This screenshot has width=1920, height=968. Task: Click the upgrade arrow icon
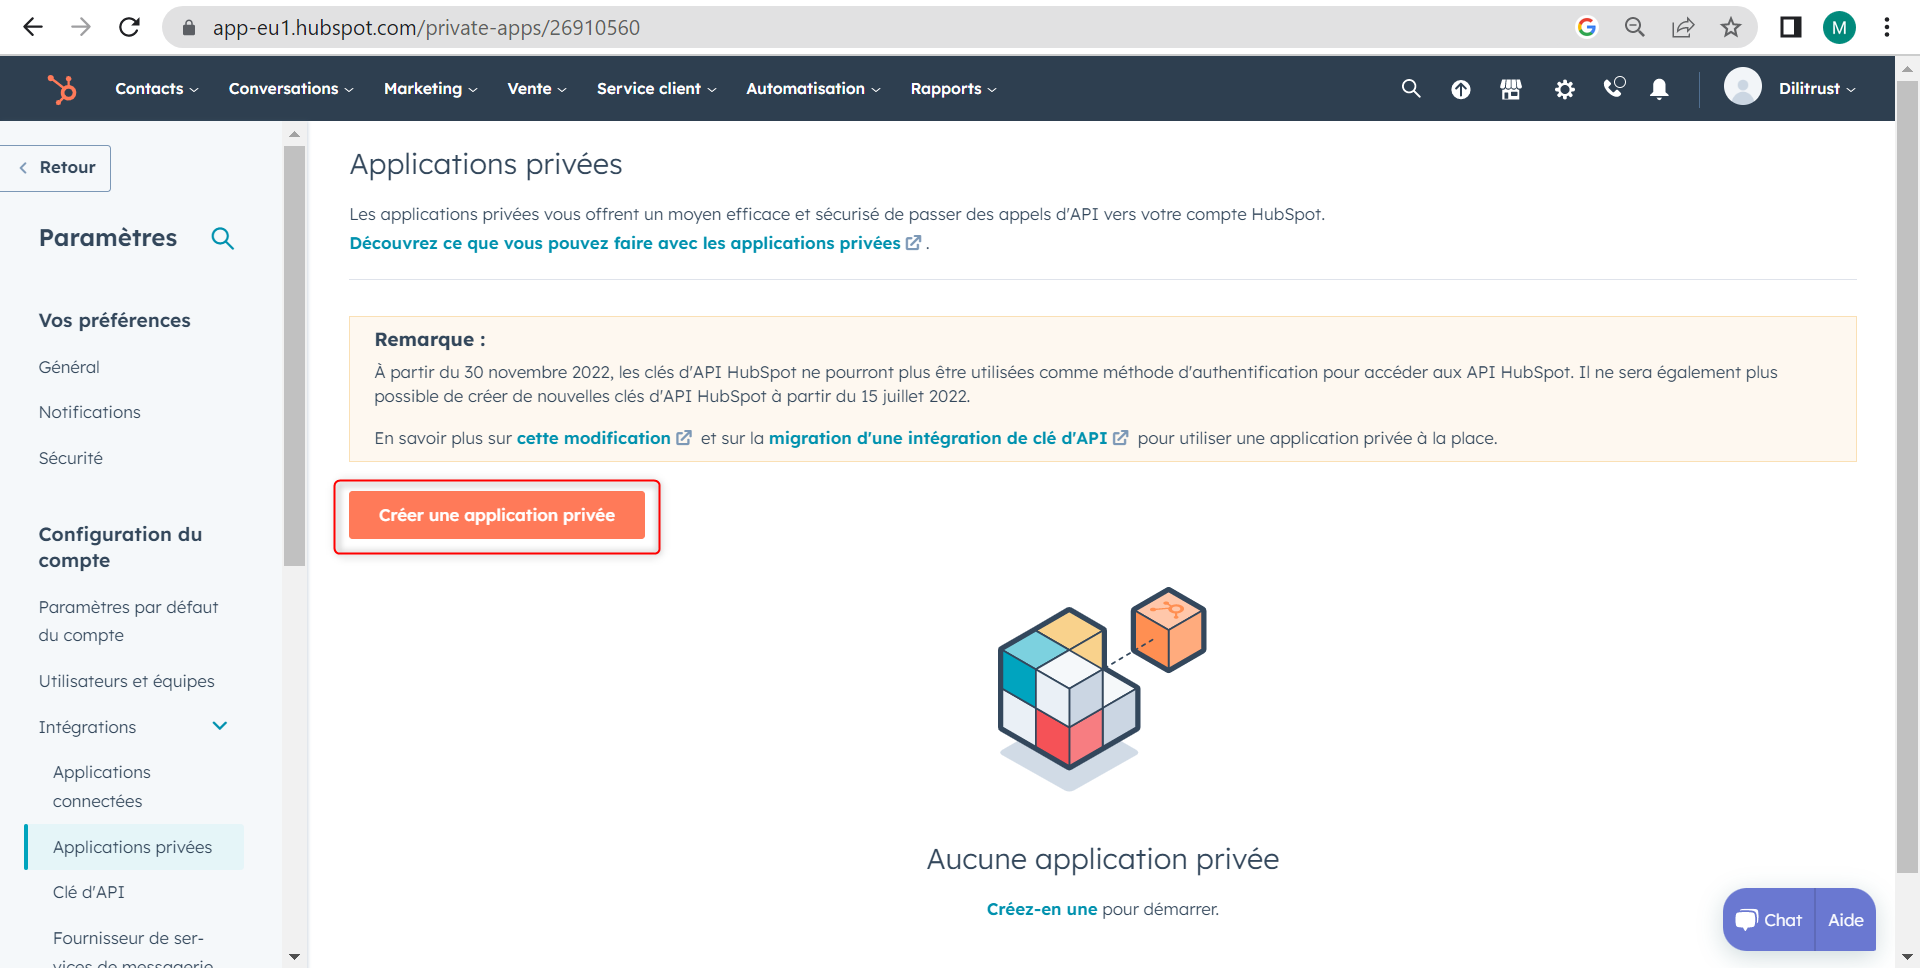coord(1461,90)
